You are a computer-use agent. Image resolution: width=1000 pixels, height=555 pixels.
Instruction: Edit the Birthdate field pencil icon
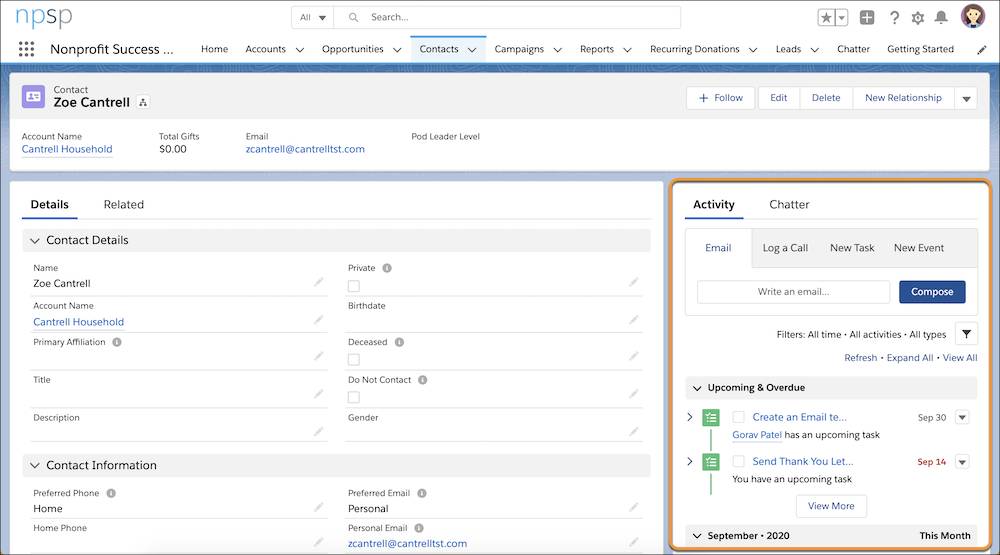pos(633,320)
